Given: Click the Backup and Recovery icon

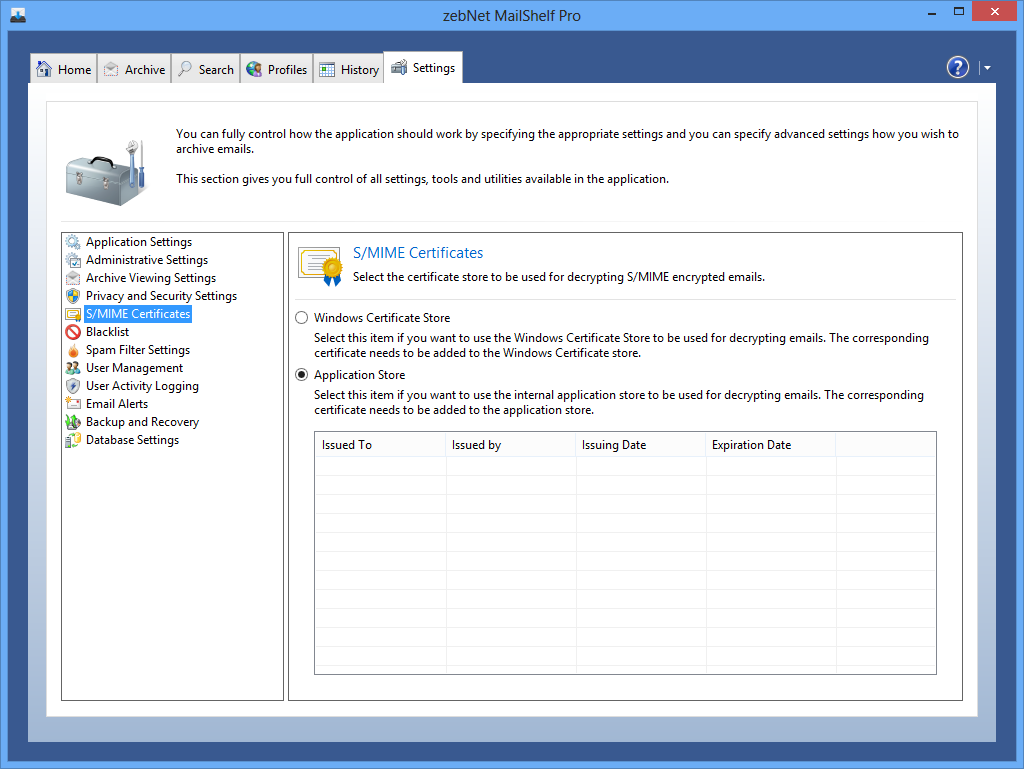Looking at the screenshot, I should point(73,422).
